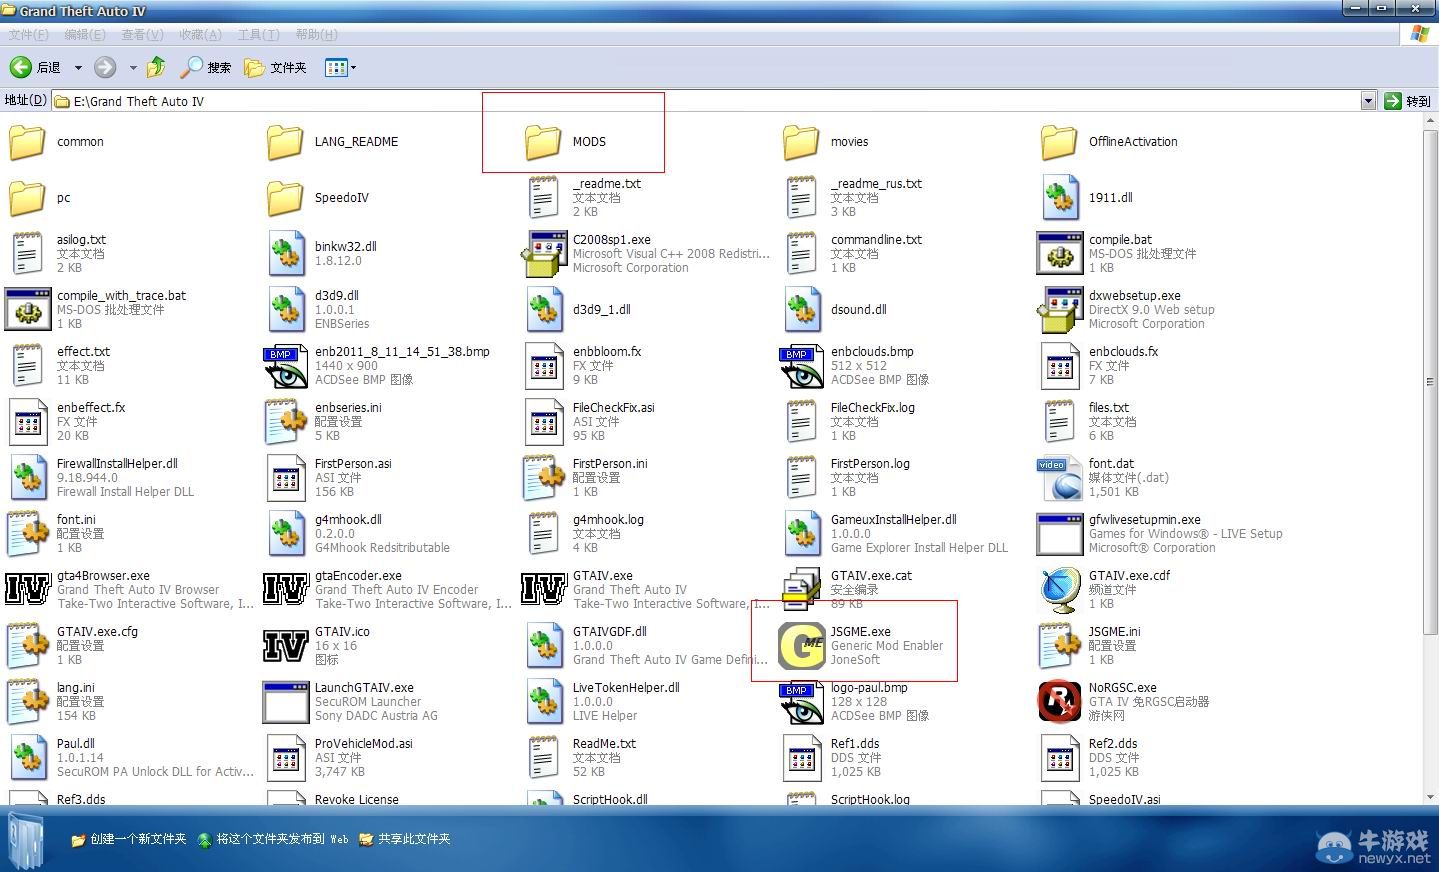Select the gtaEncoder.exe icon

(285, 590)
